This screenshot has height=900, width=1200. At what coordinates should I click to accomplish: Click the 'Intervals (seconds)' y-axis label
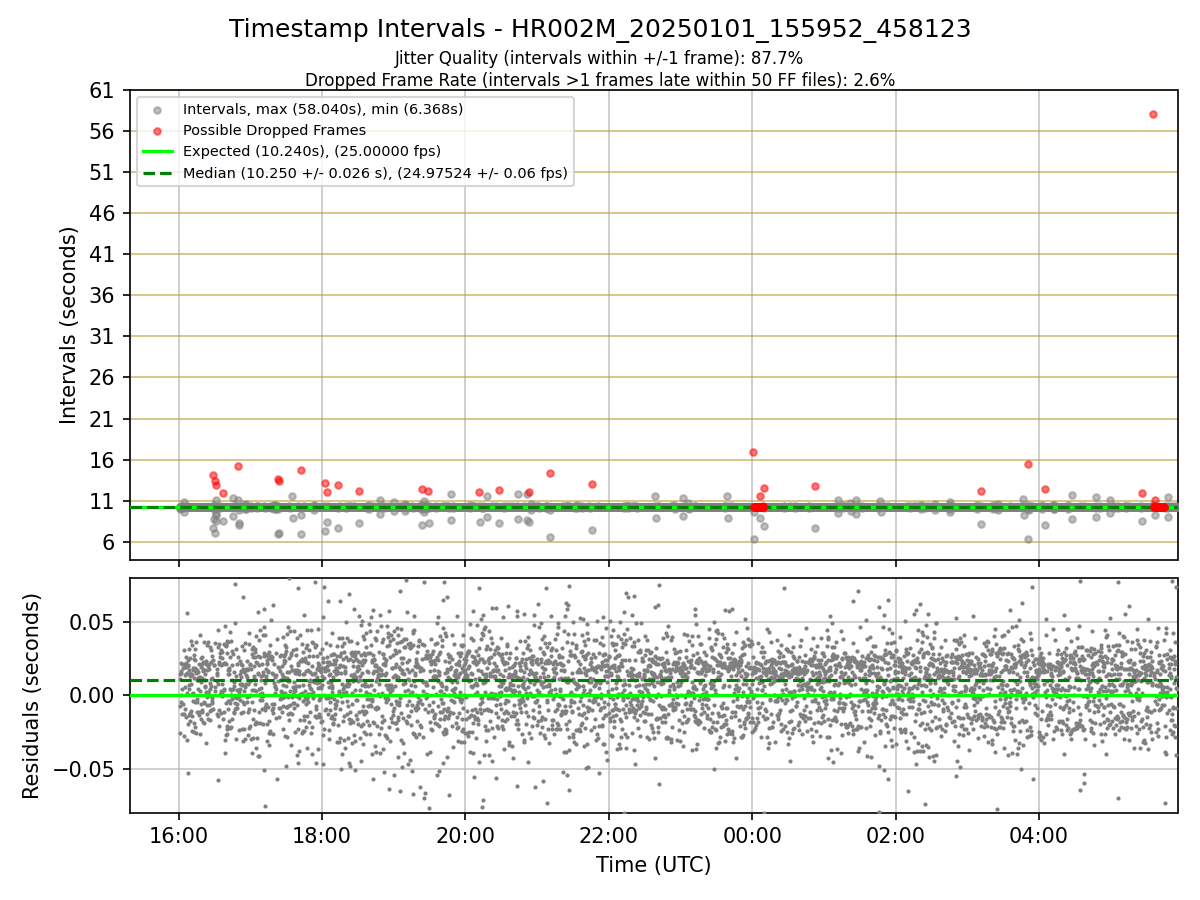(x=68, y=325)
